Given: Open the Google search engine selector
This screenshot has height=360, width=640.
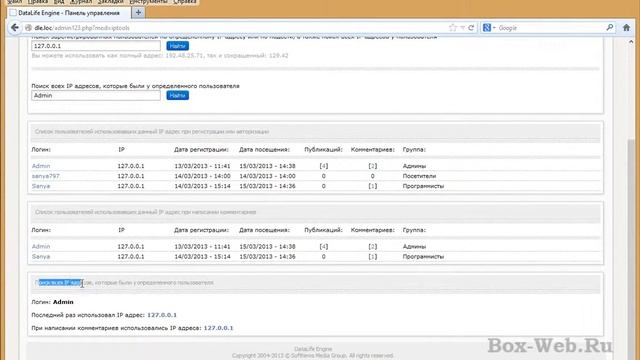Looking at the screenshot, I should click(489, 28).
